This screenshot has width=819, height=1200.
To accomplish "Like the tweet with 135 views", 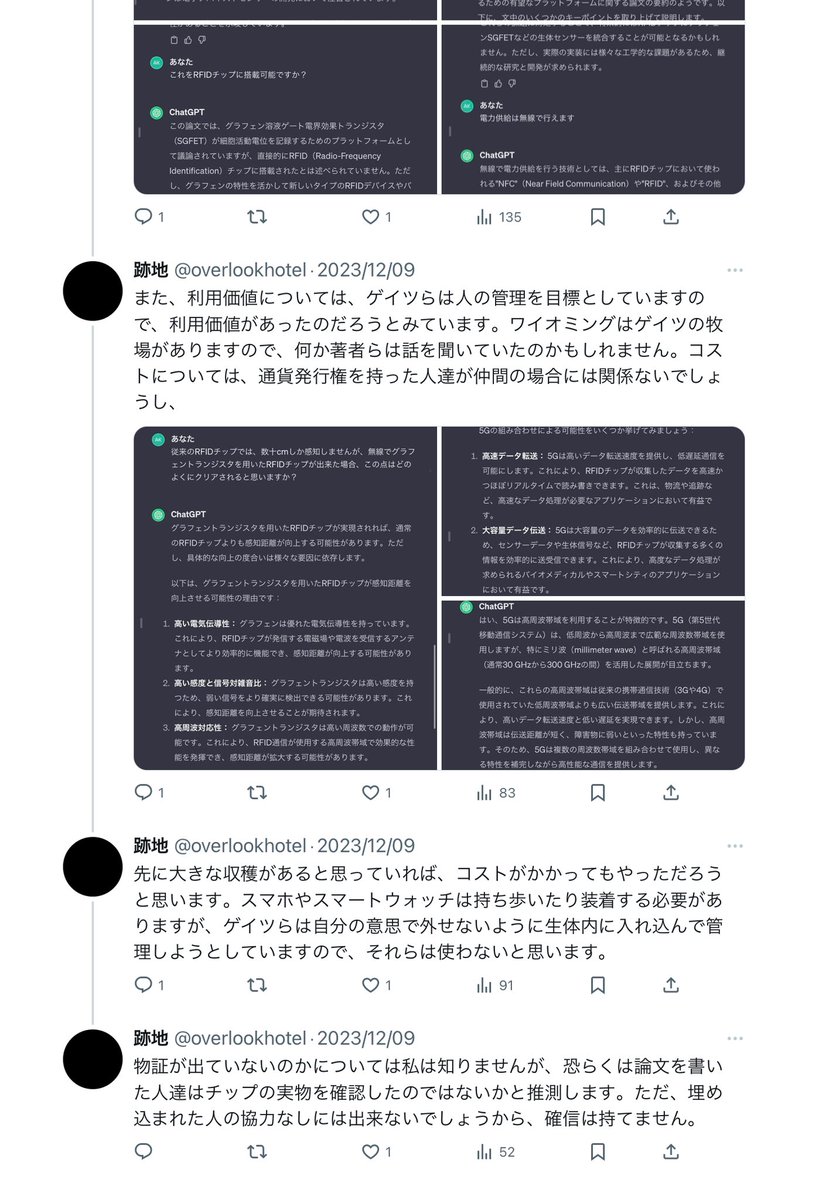I will click(370, 216).
